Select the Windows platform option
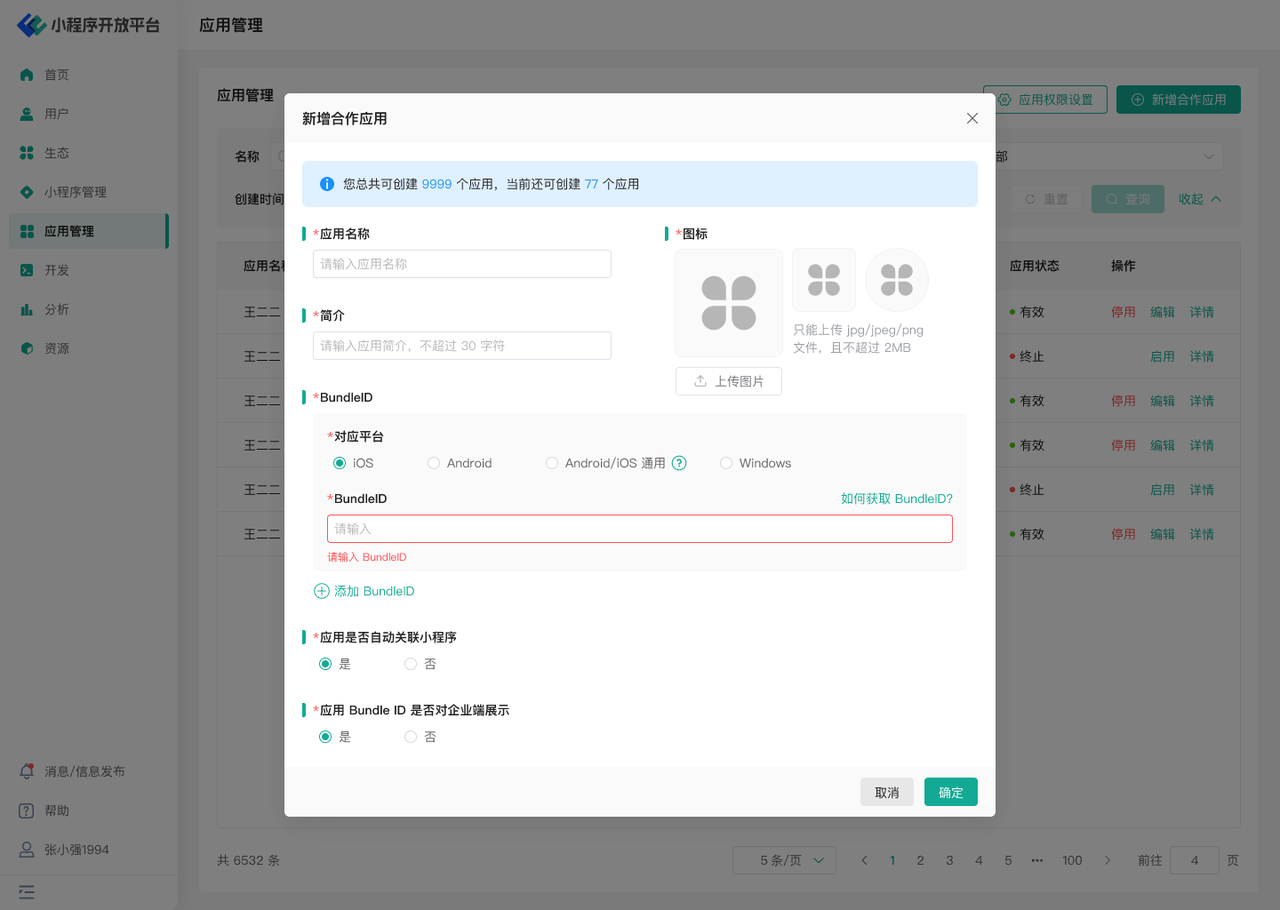Screen dimensions: 1280x910 [x=726, y=463]
